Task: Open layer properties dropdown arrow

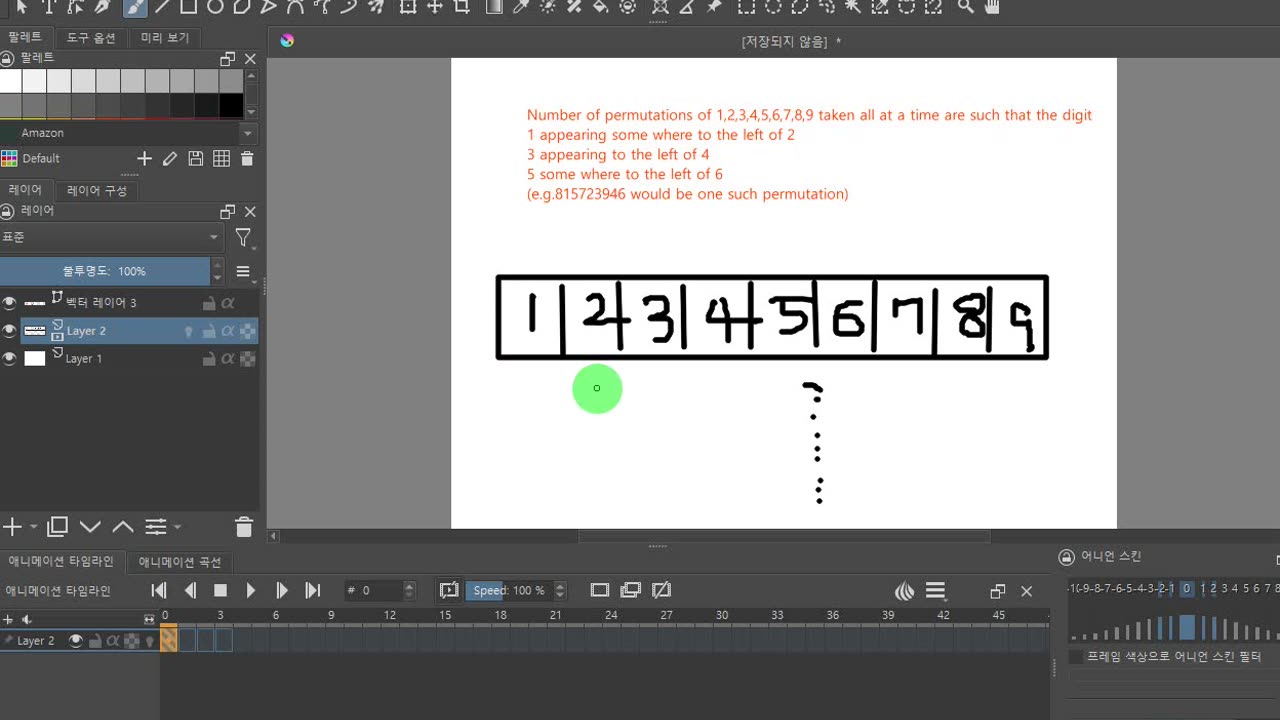Action: 177,526
